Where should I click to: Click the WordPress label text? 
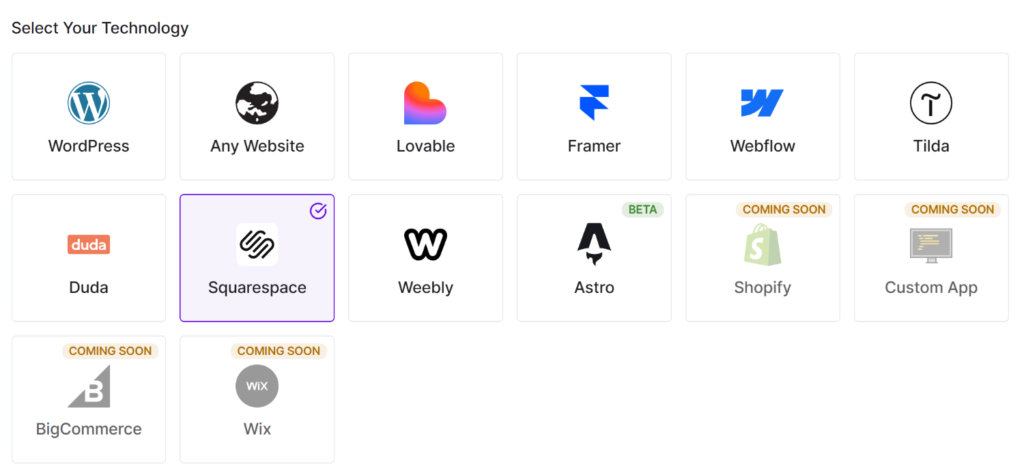pos(89,146)
